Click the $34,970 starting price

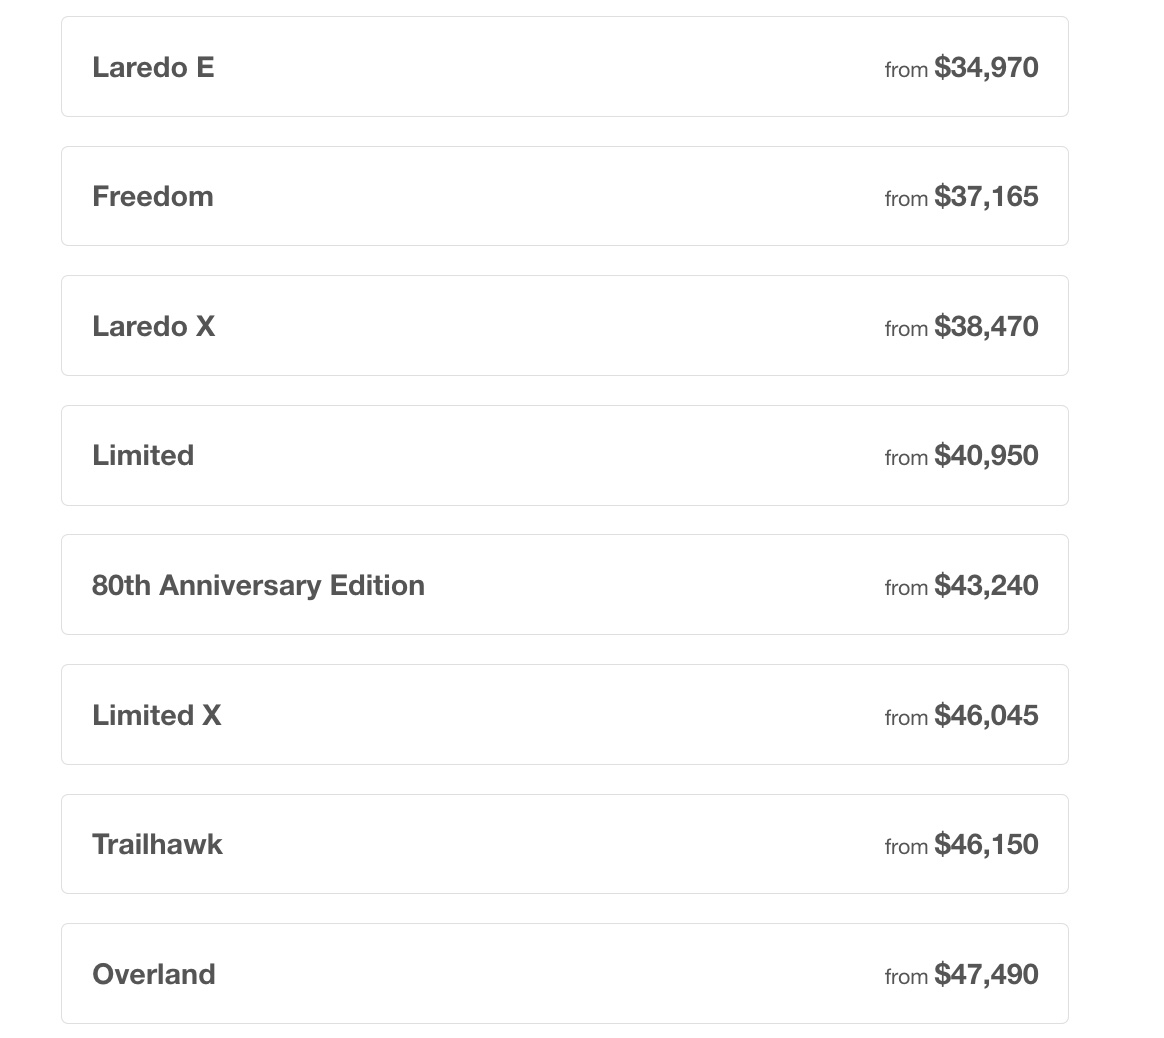(x=986, y=67)
